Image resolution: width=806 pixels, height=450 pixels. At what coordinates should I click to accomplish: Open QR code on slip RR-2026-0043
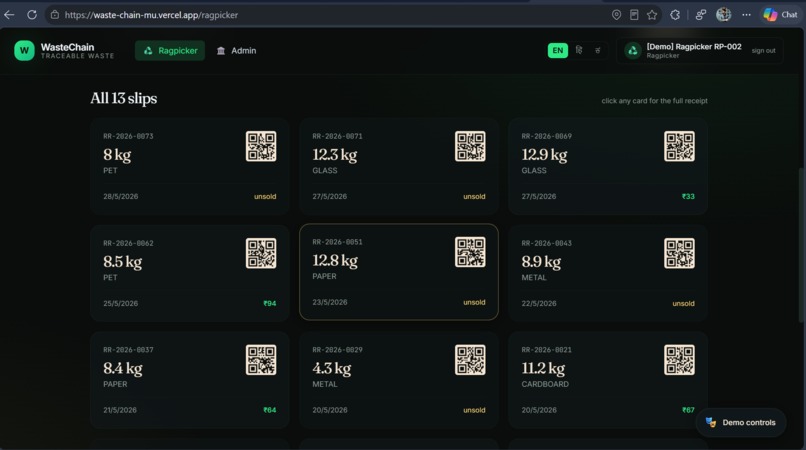679,253
